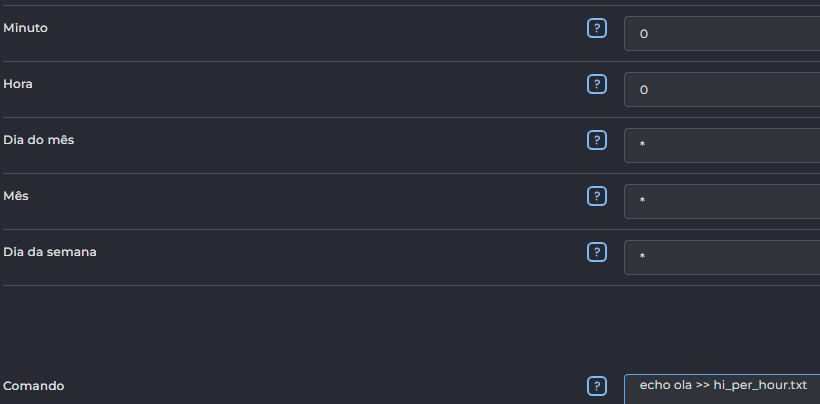
Task: Open the help tooltip for Hora
Action: tap(597, 84)
